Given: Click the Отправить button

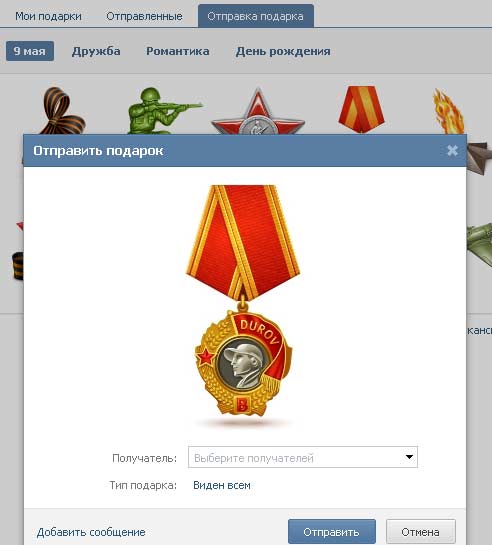Looking at the screenshot, I should click(x=332, y=531).
